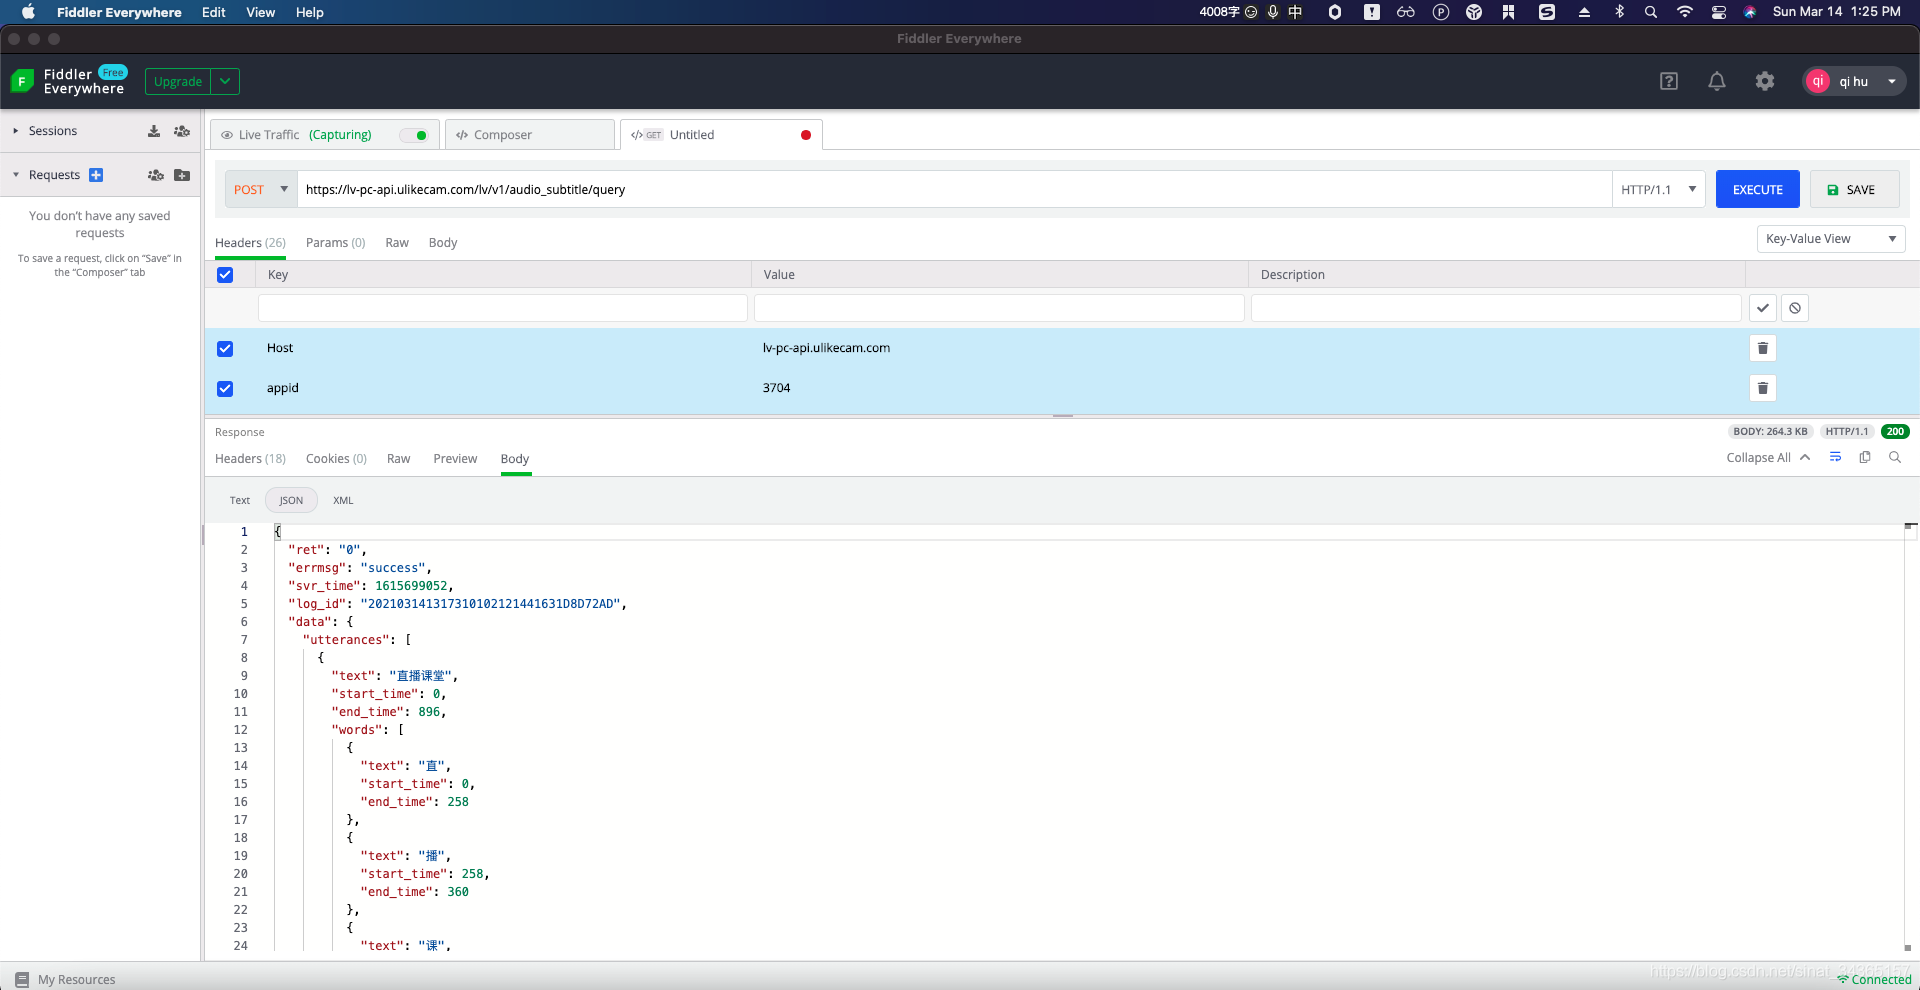The height and width of the screenshot is (990, 1920).
Task: Delete the Host header row
Action: [1763, 348]
